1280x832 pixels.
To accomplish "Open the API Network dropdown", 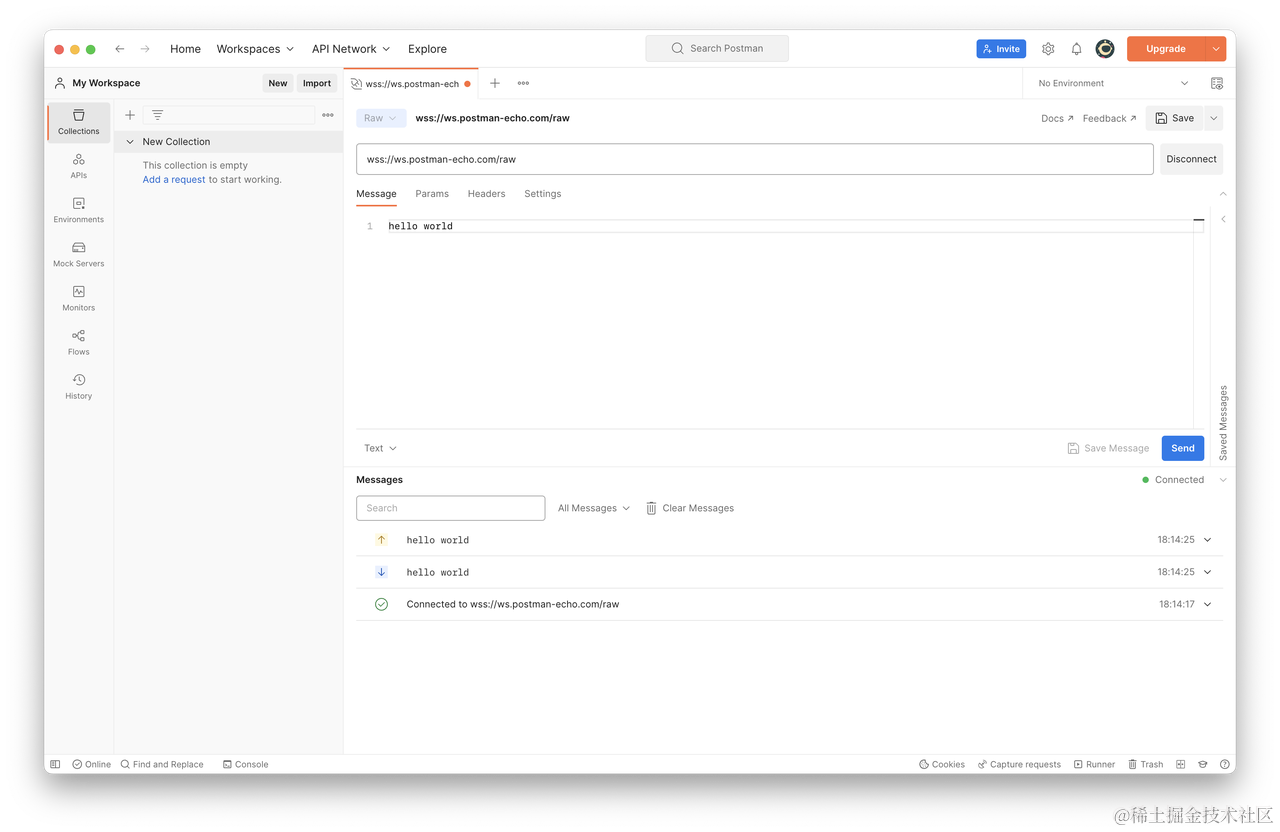I will click(x=351, y=49).
